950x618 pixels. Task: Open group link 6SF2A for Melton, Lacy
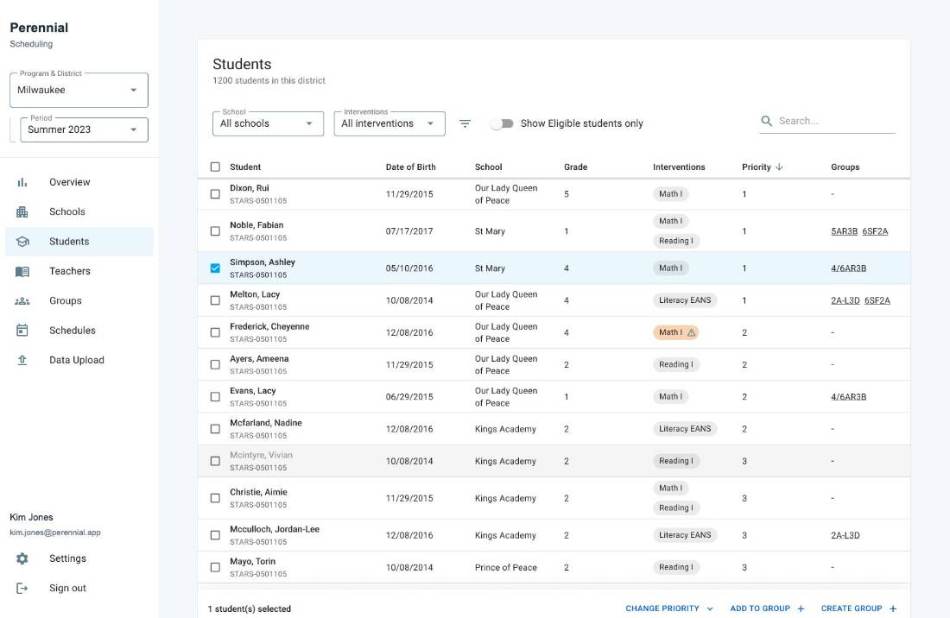coord(877,301)
